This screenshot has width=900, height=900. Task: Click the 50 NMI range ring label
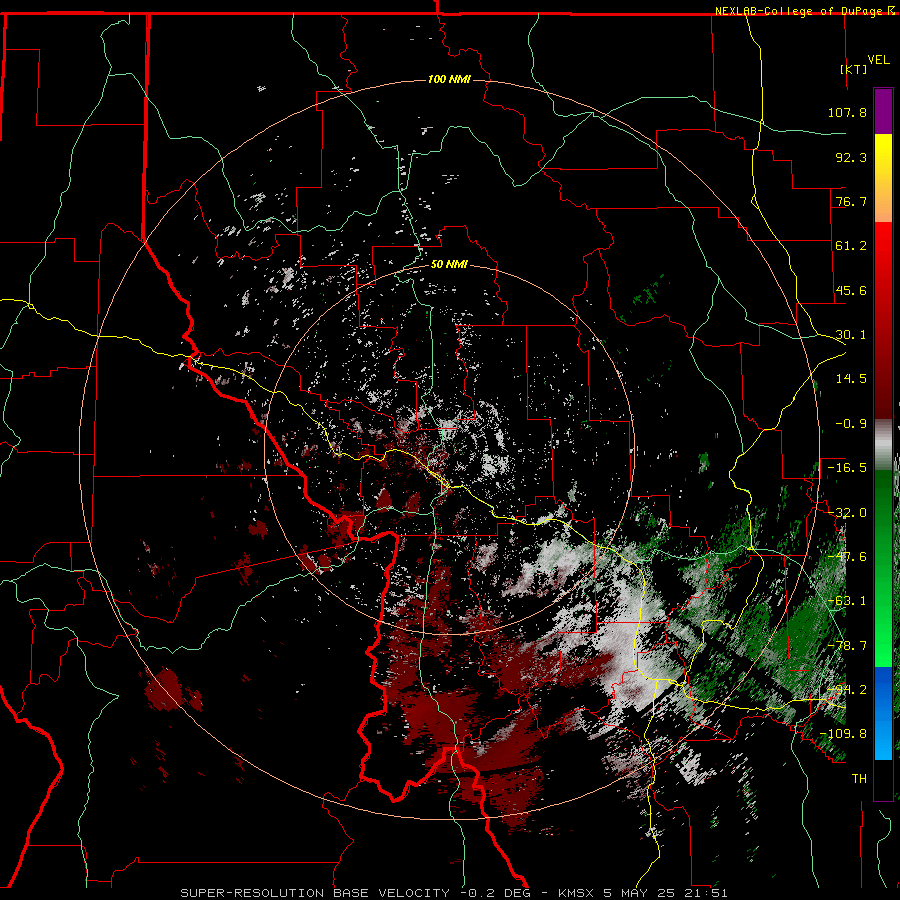tap(449, 265)
